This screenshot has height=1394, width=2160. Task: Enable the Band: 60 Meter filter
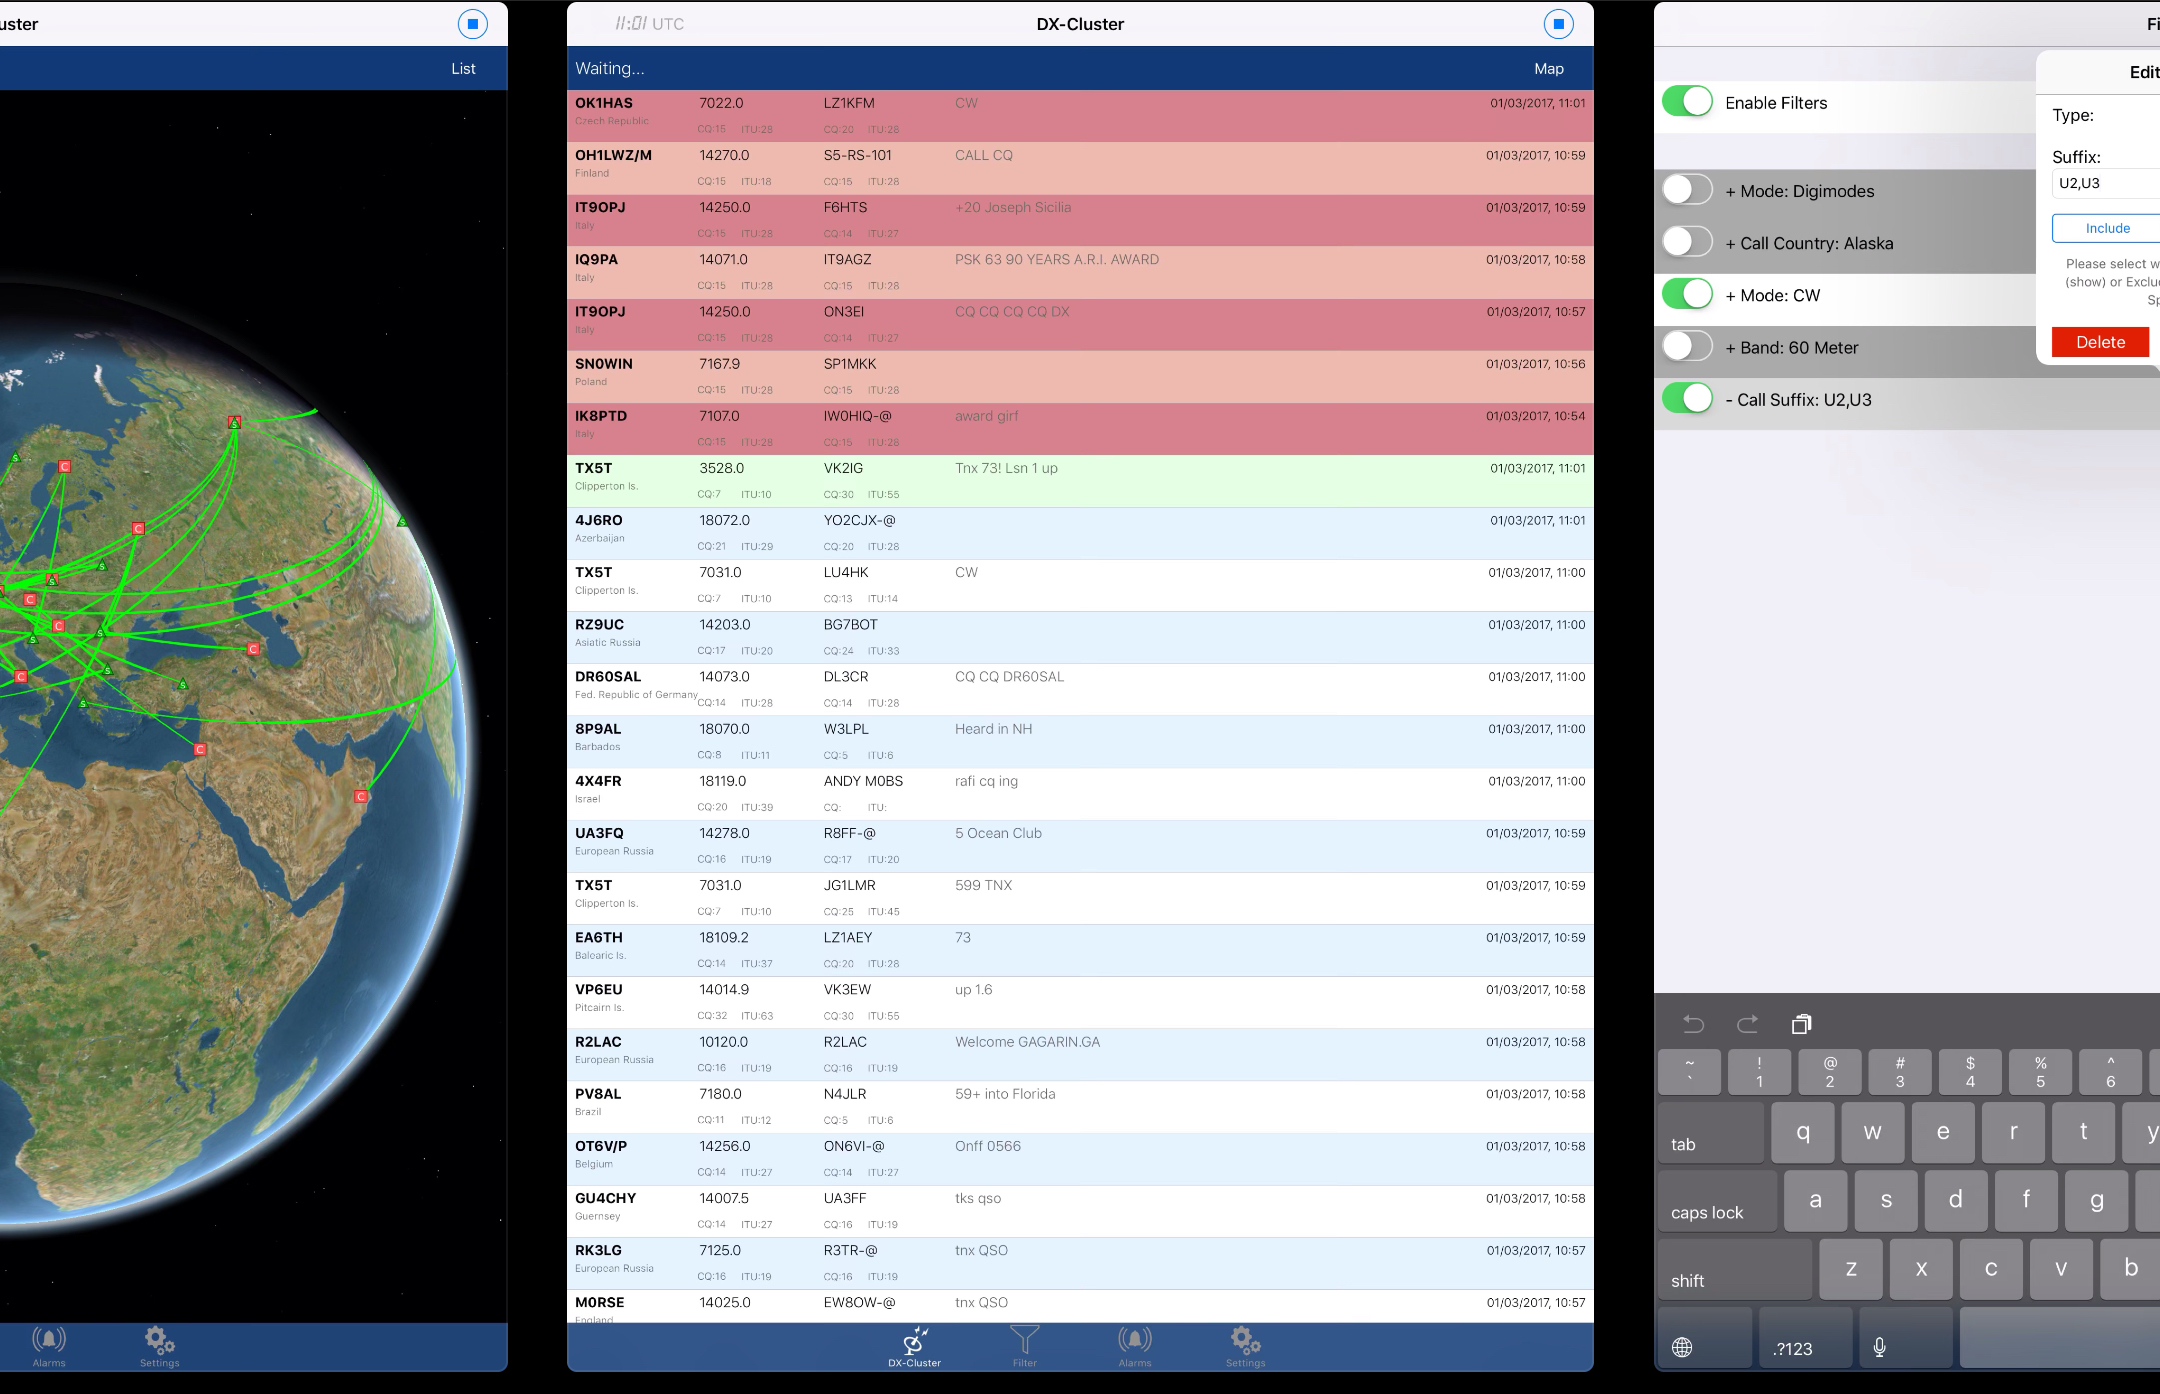point(1687,347)
